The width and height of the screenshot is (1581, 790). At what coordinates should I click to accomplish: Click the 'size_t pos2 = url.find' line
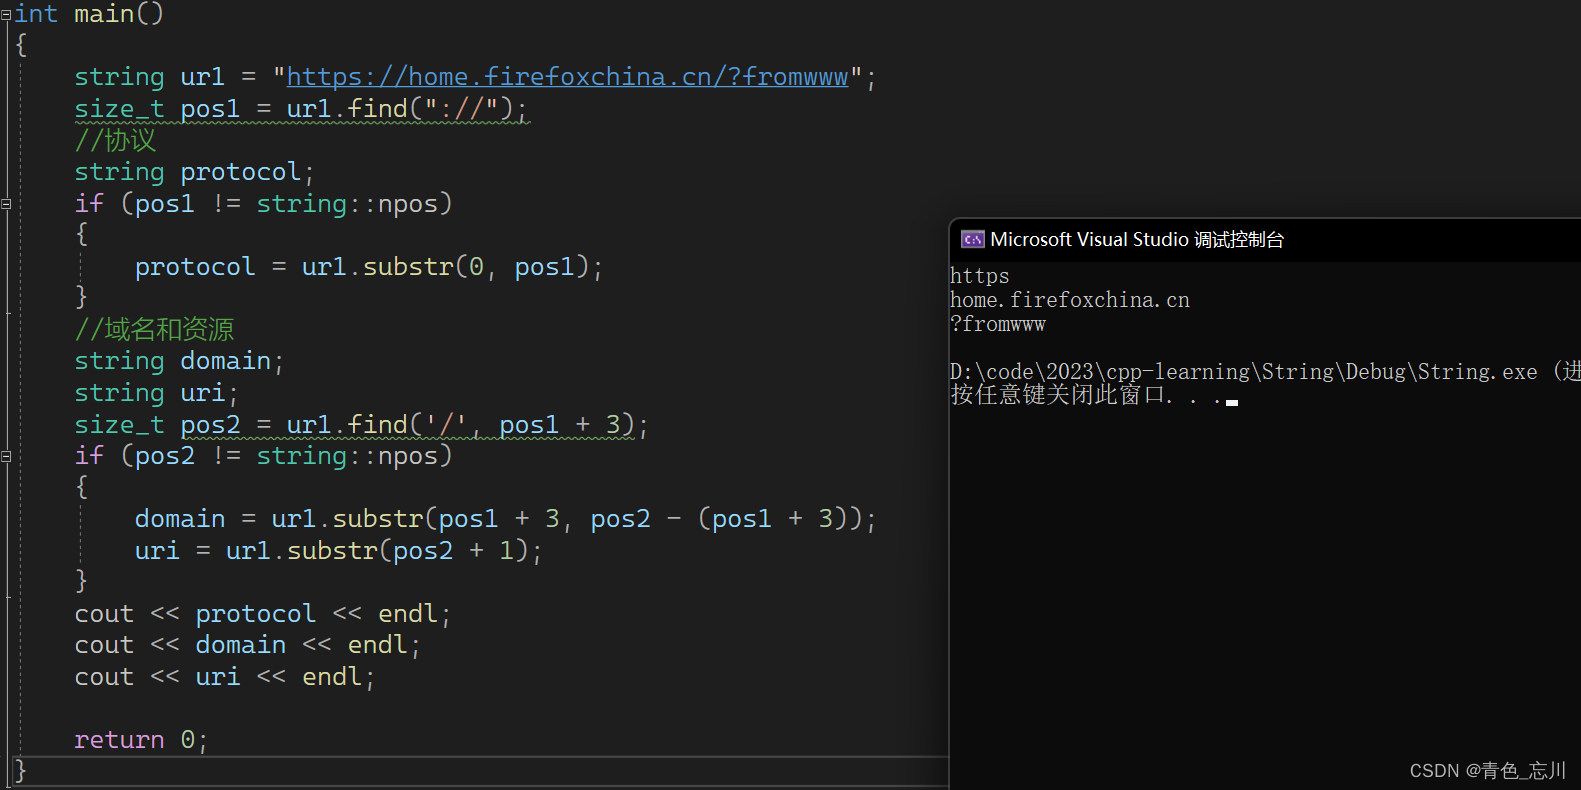362,425
